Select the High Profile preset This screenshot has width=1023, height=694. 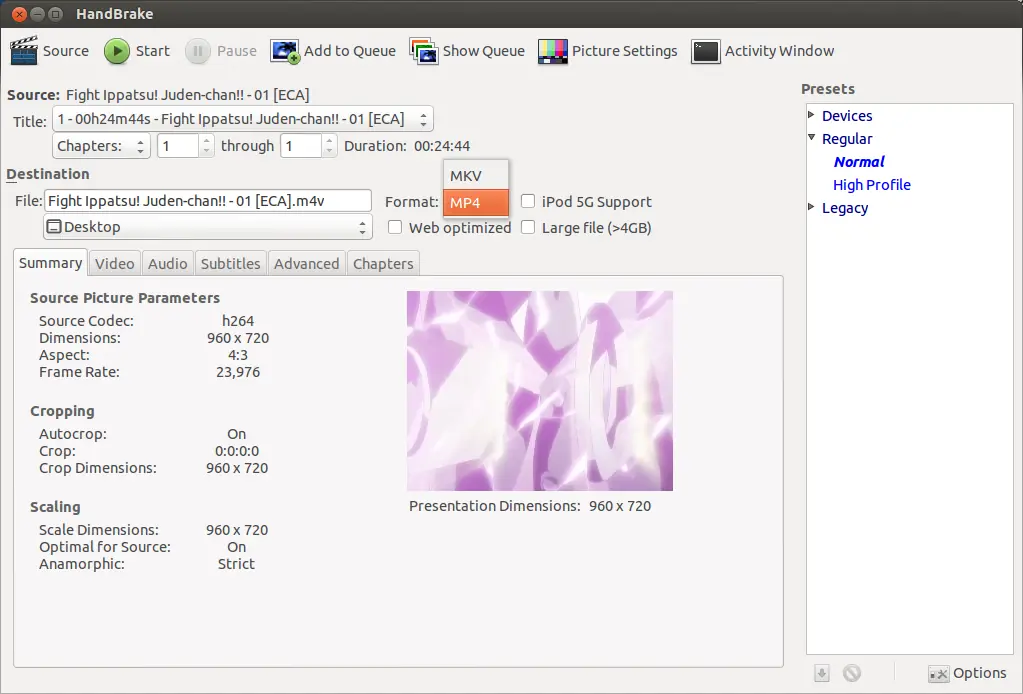tap(872, 184)
